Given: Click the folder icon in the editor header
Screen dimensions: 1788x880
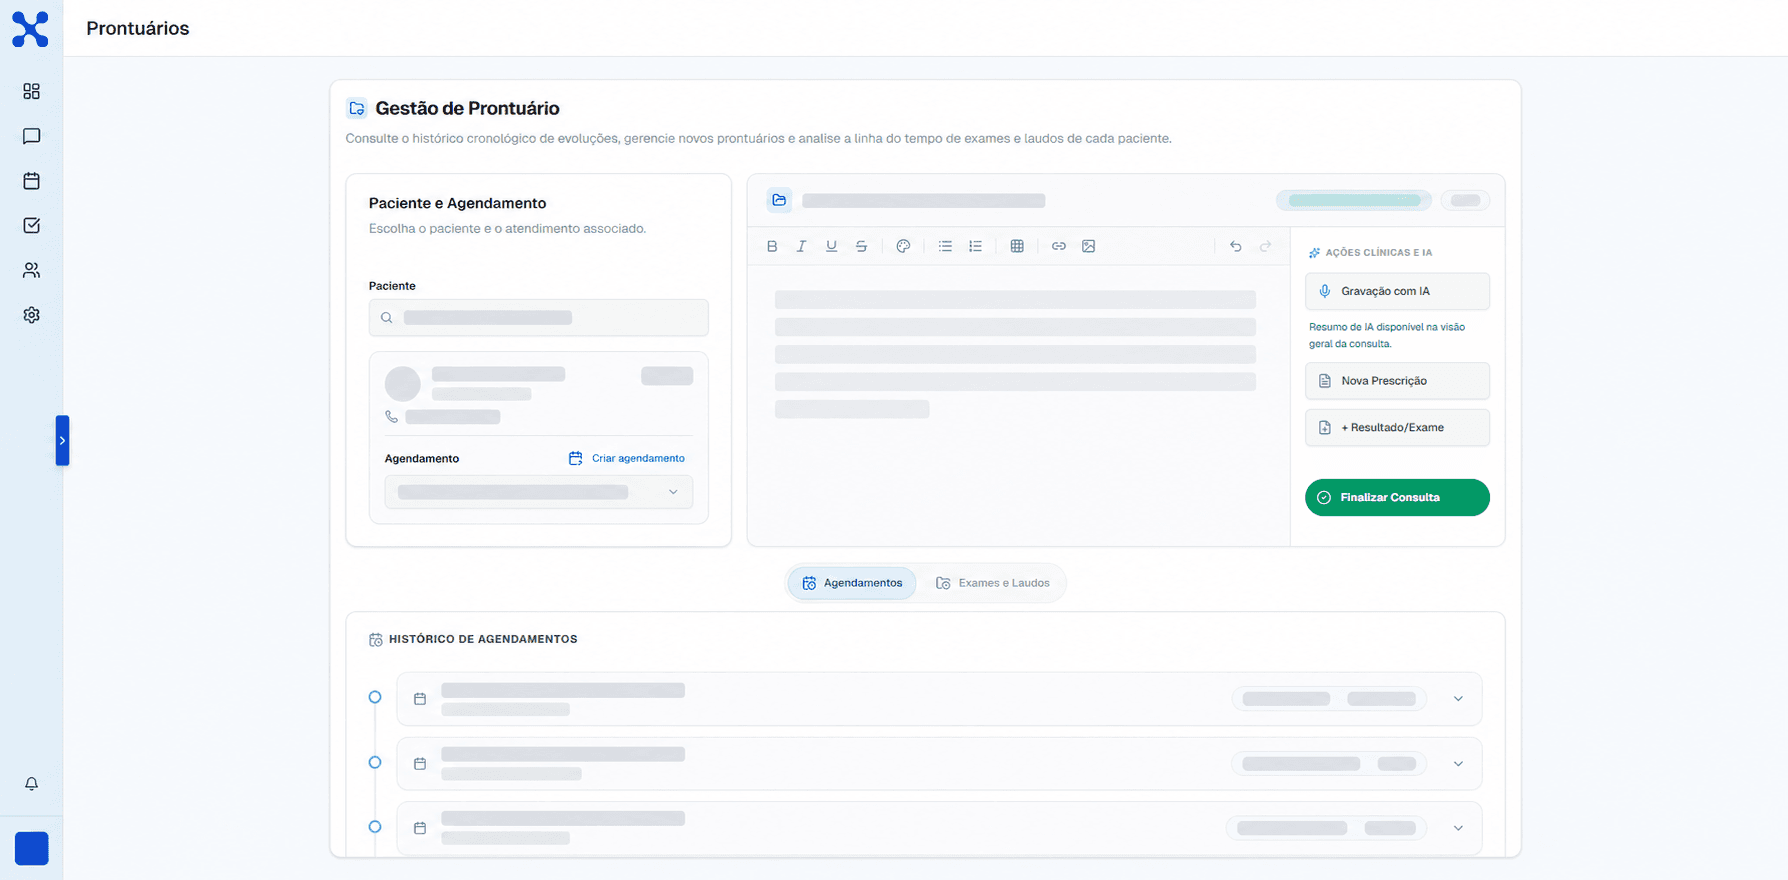Looking at the screenshot, I should coord(779,200).
